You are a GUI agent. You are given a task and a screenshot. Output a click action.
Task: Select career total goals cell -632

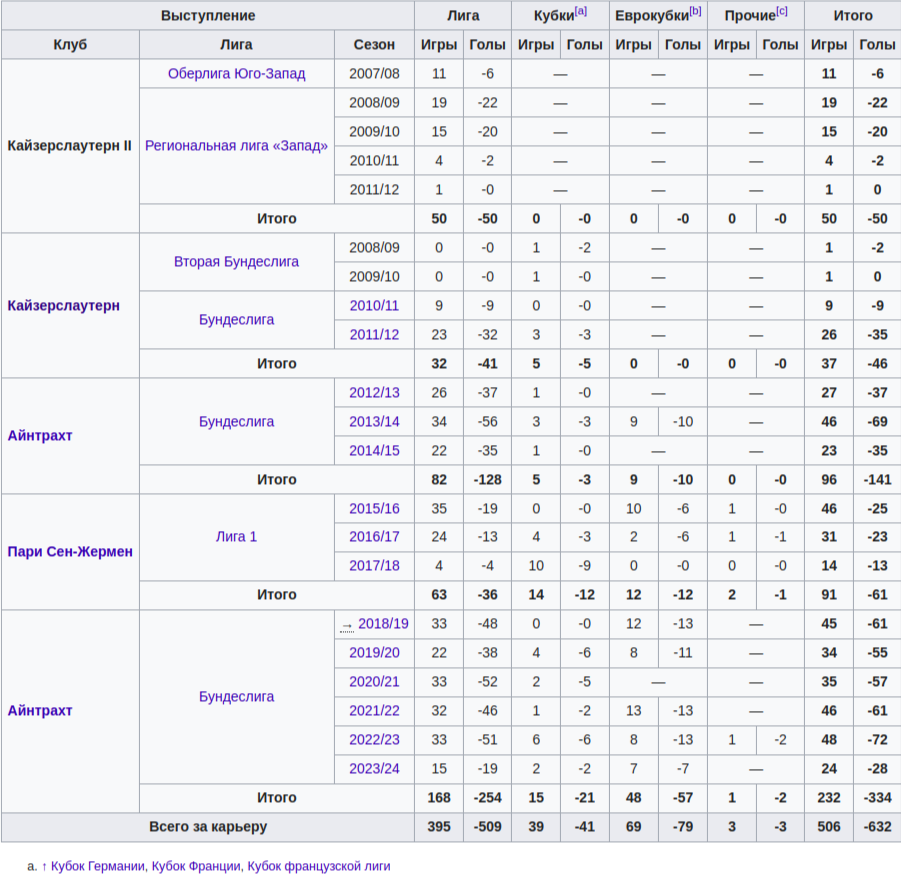[x=877, y=827]
